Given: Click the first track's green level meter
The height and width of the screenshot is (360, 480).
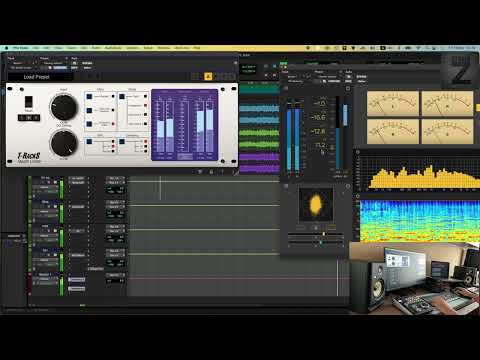Looking at the screenshot, I should 62,189.
